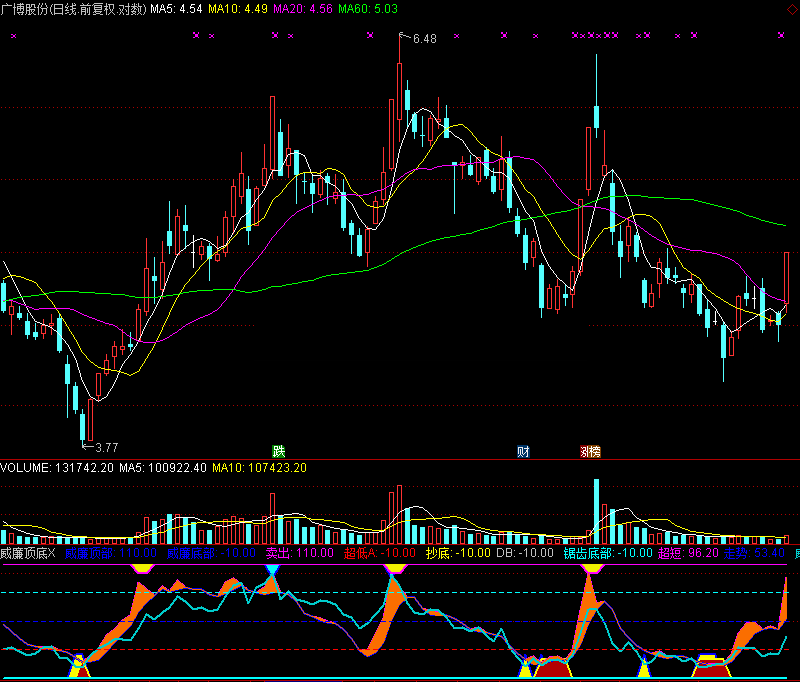Click the leftmost magenta × signal marker
The image size is (800, 682).
(14, 36)
